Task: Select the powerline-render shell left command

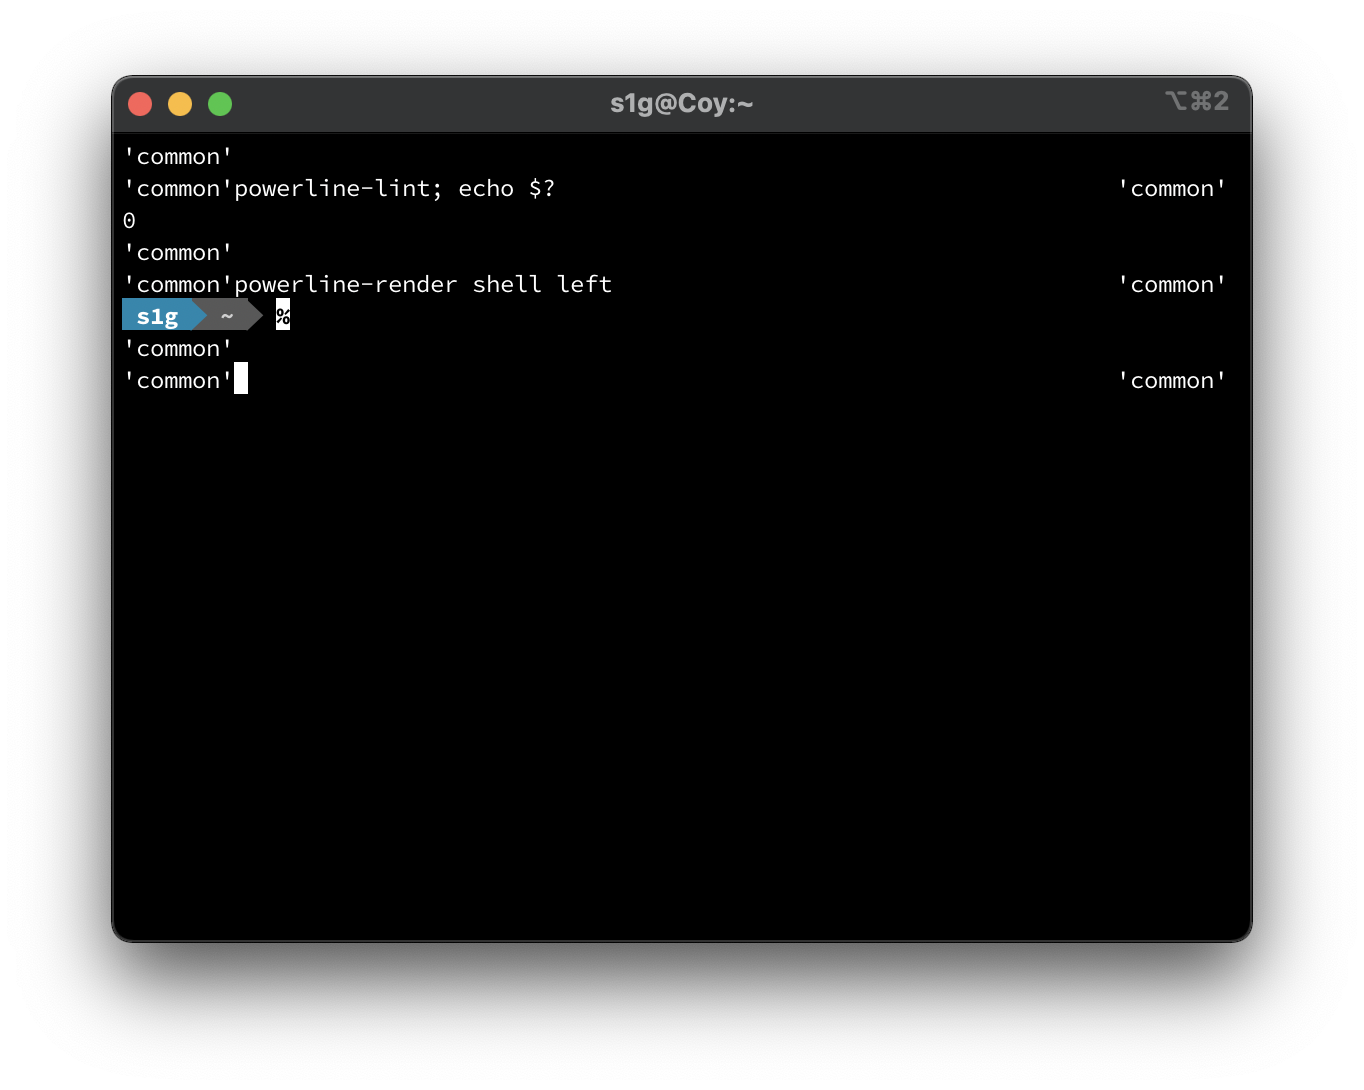Action: click(422, 284)
